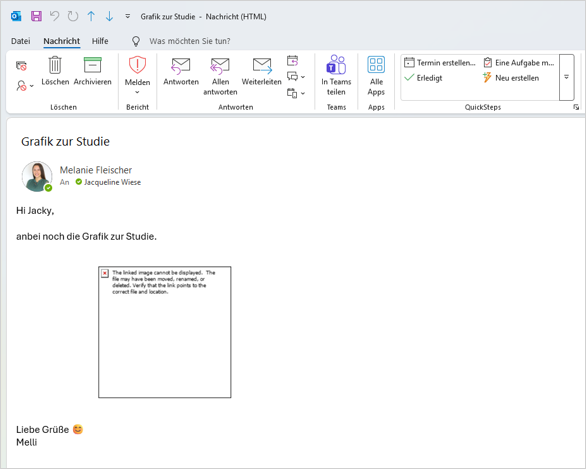Undo the last action

(55, 16)
